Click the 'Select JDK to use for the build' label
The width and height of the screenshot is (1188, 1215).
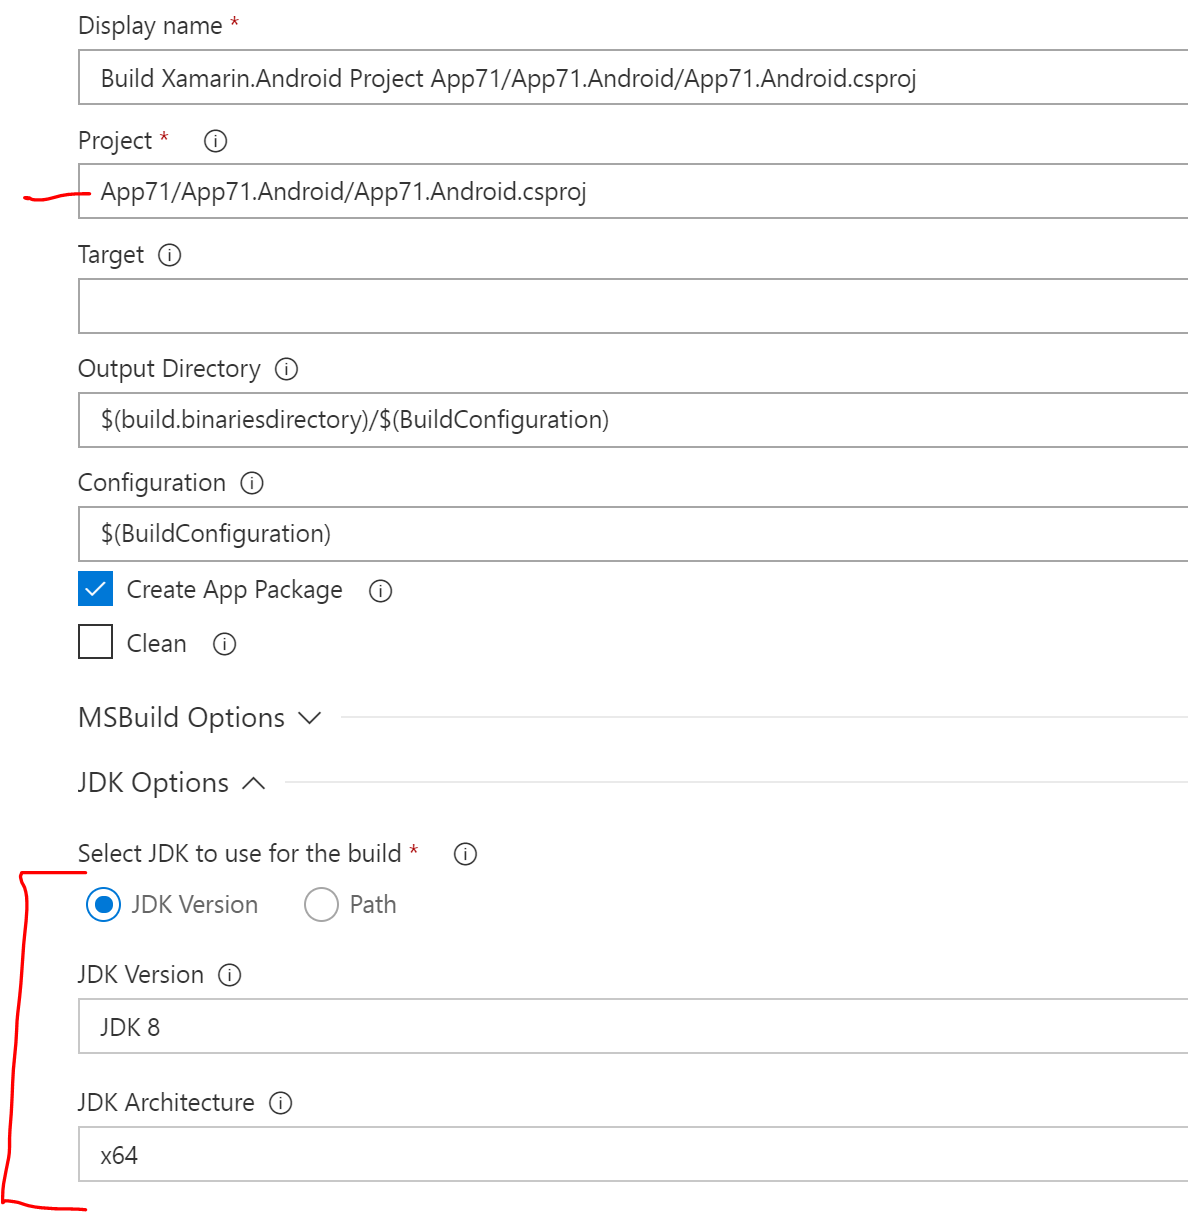[239, 853]
